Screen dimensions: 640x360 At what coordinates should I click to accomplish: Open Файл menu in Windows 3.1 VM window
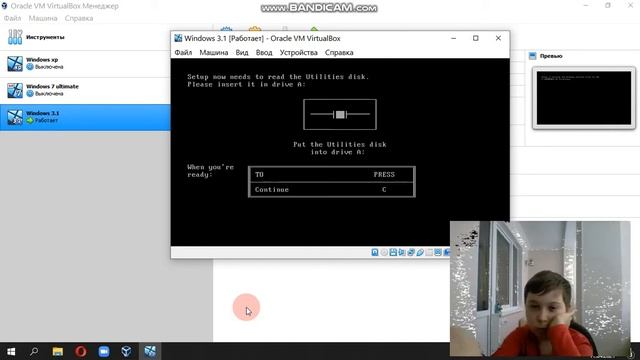183,53
